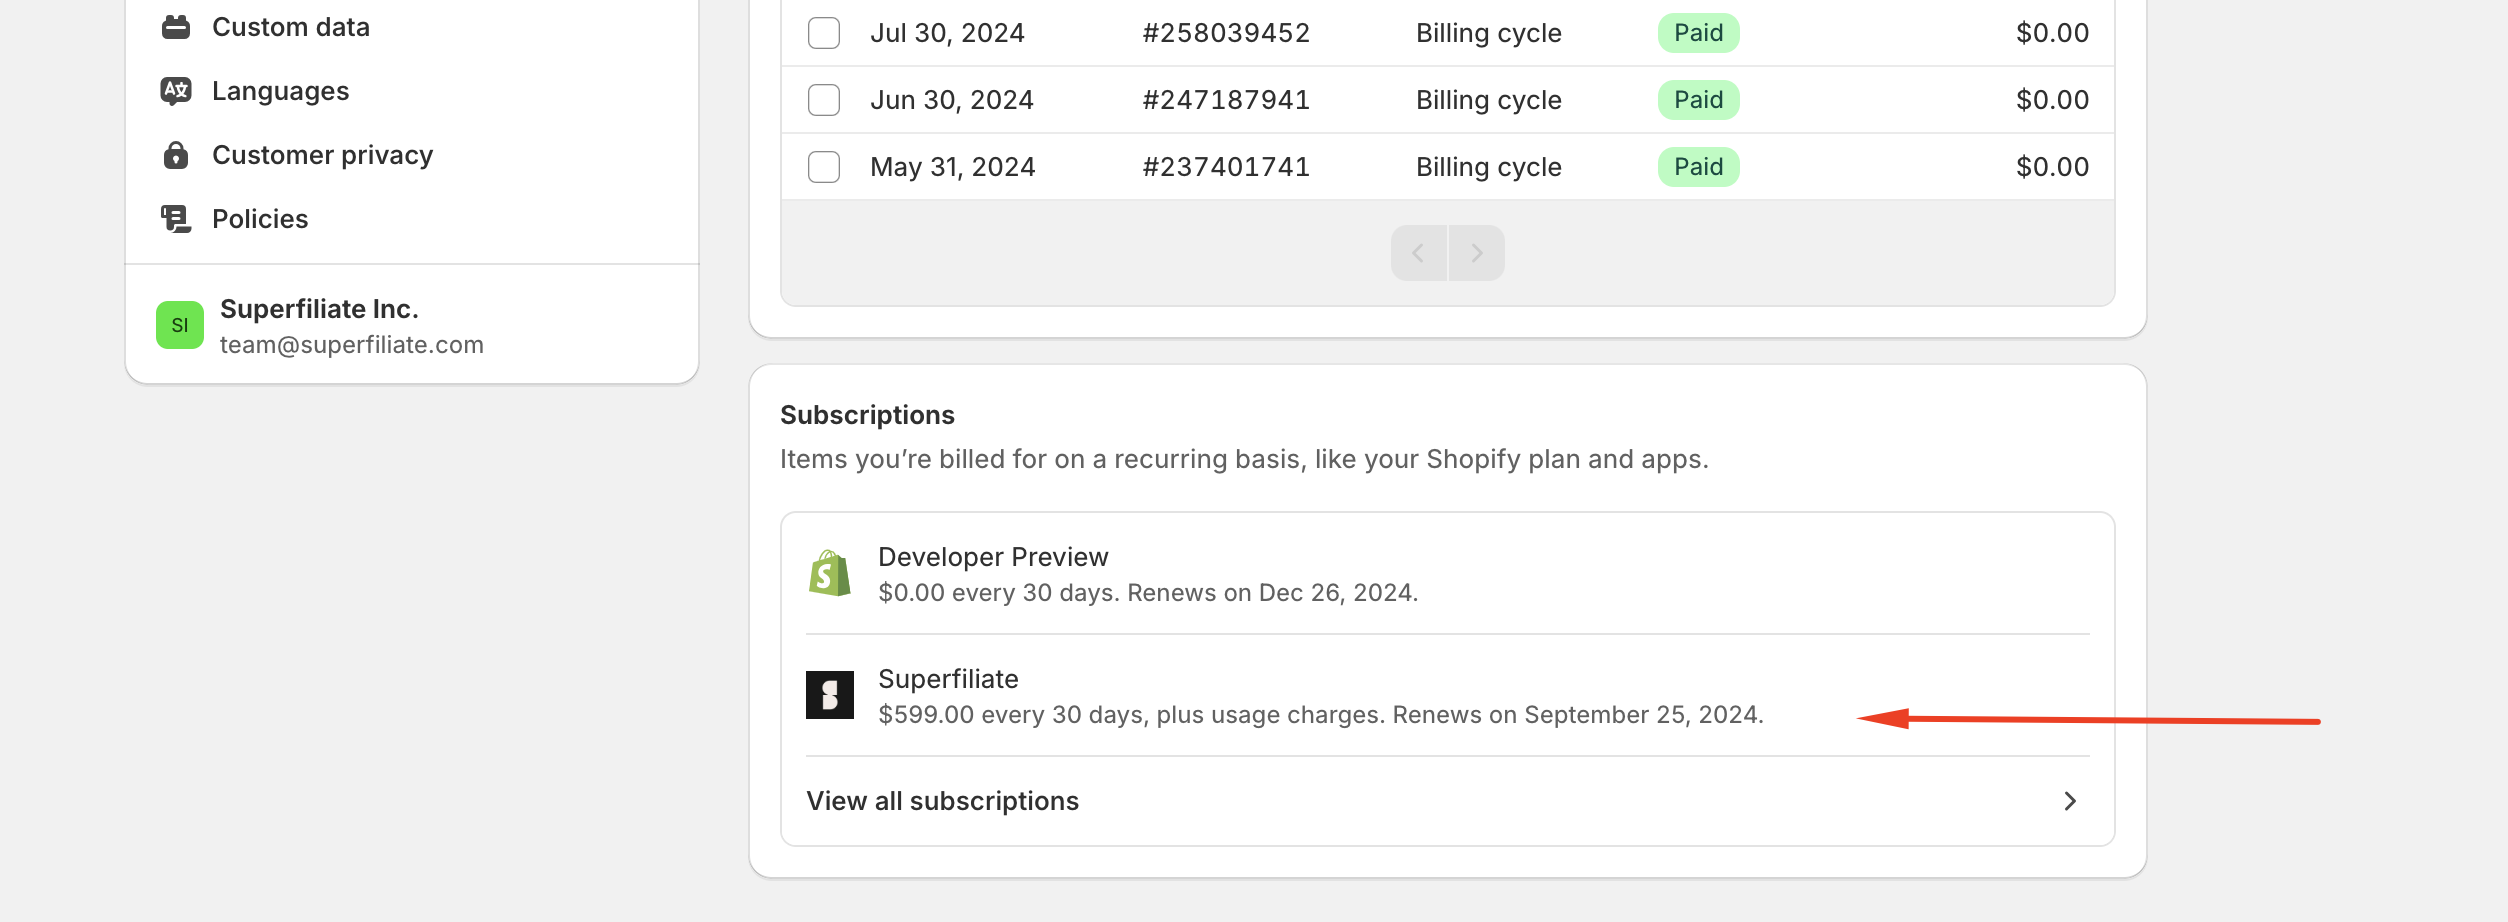2508x922 pixels.
Task: Open View all subscriptions
Action: (x=1448, y=801)
